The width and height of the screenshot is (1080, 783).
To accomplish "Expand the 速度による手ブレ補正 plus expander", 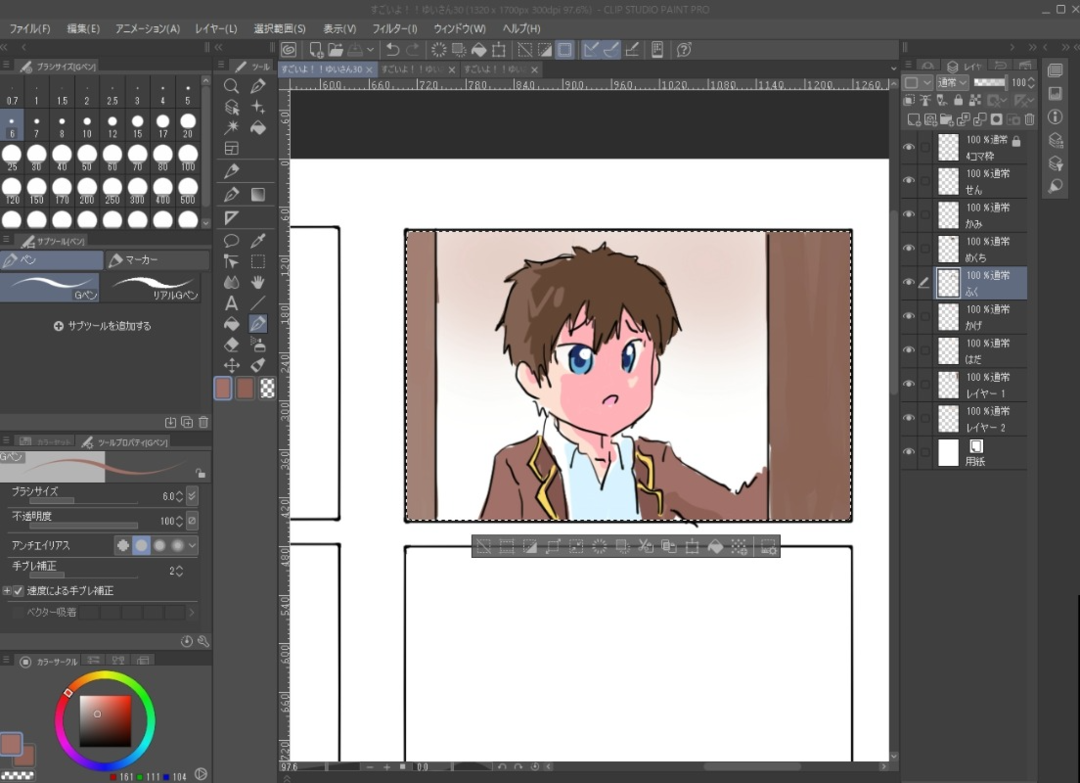I will [7, 591].
